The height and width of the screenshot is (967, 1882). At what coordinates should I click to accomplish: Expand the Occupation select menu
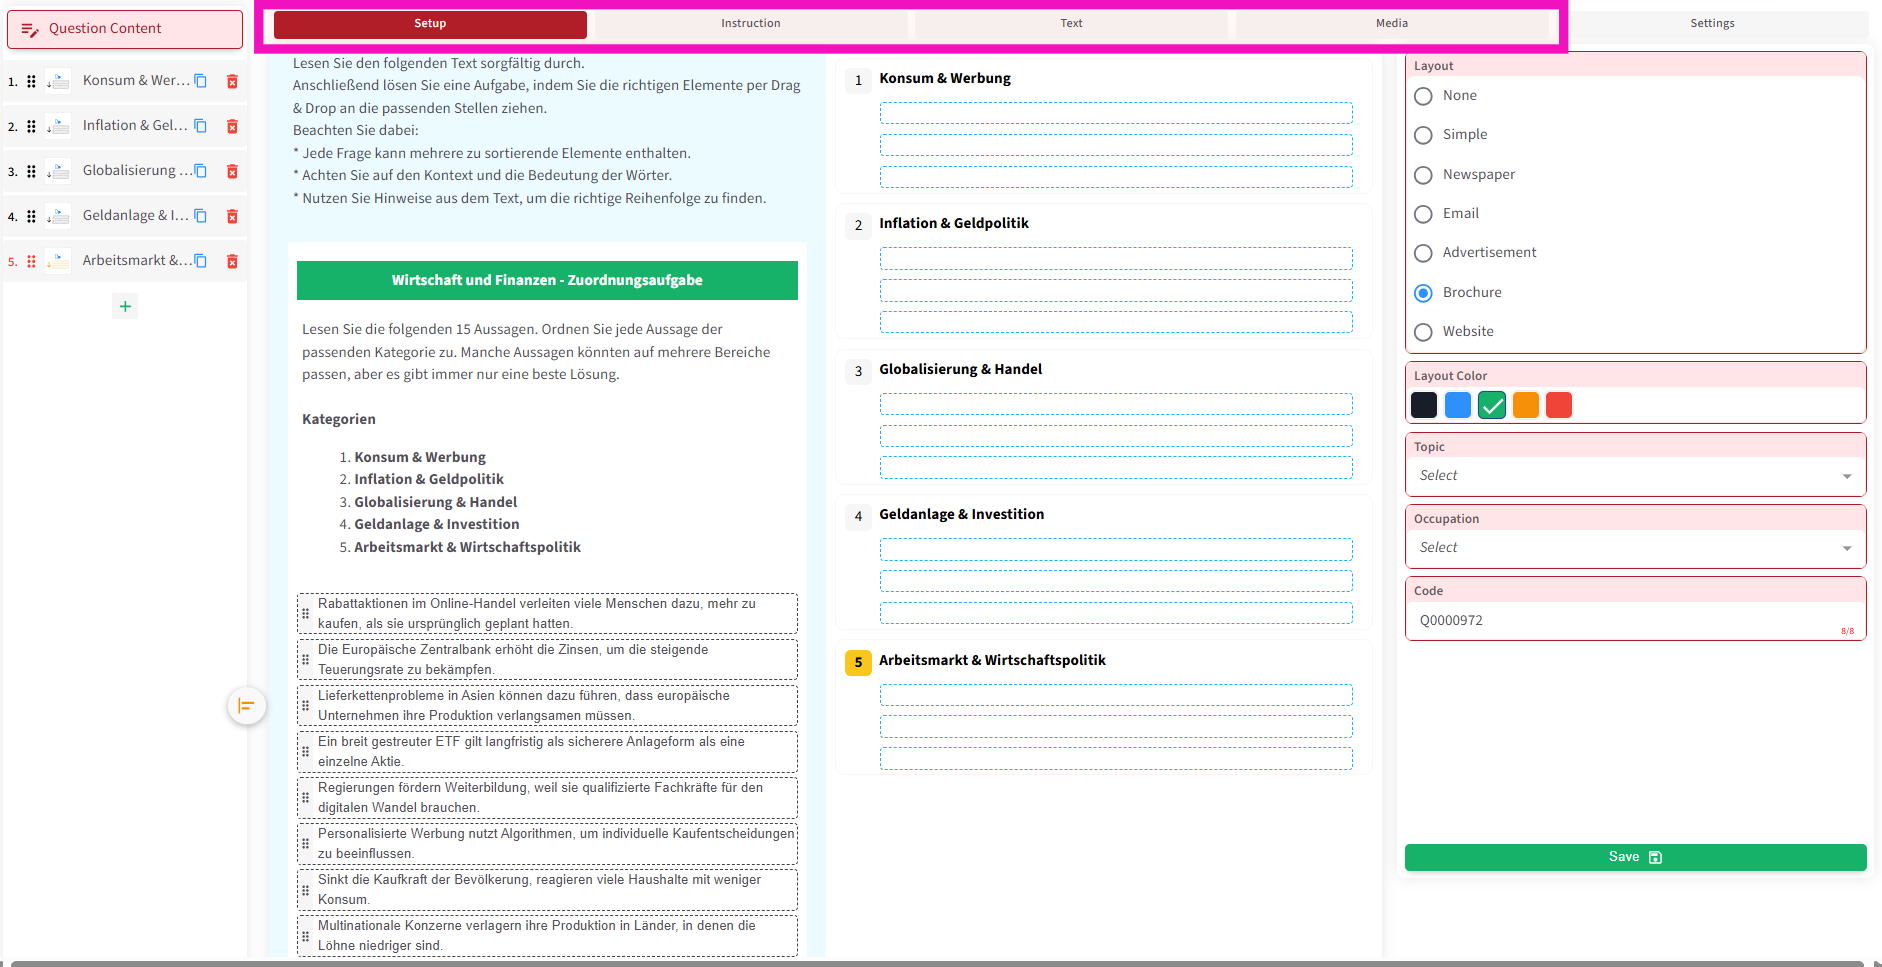(x=1634, y=548)
